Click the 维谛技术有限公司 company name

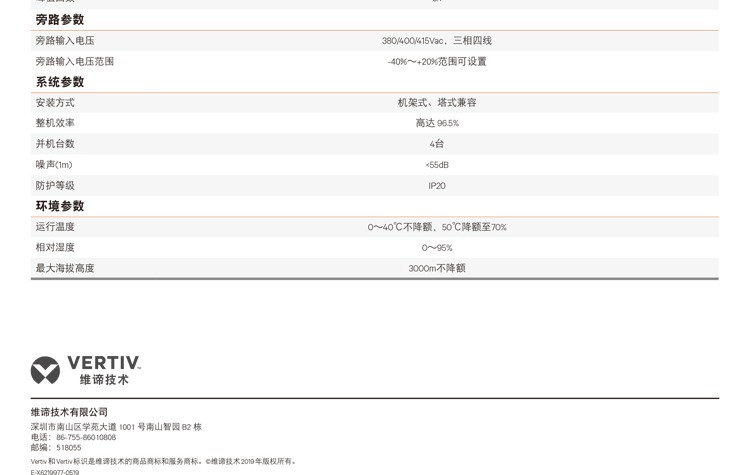(x=69, y=412)
